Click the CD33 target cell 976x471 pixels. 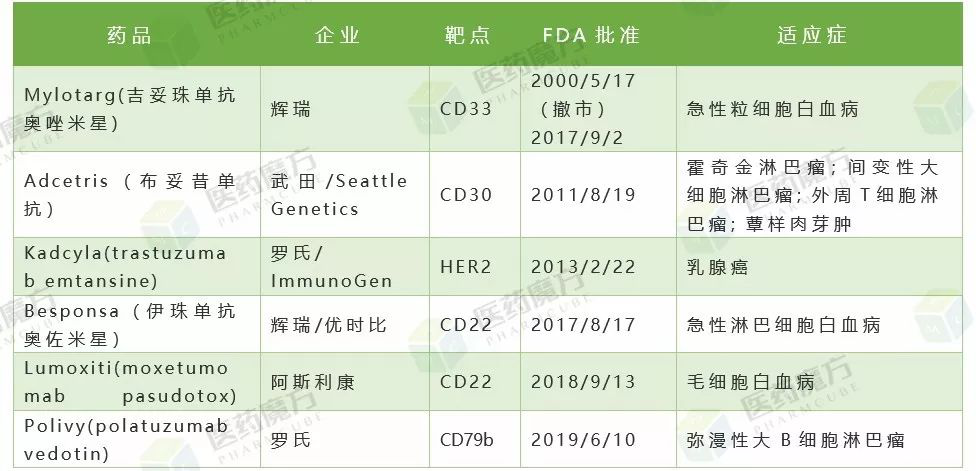pos(475,109)
